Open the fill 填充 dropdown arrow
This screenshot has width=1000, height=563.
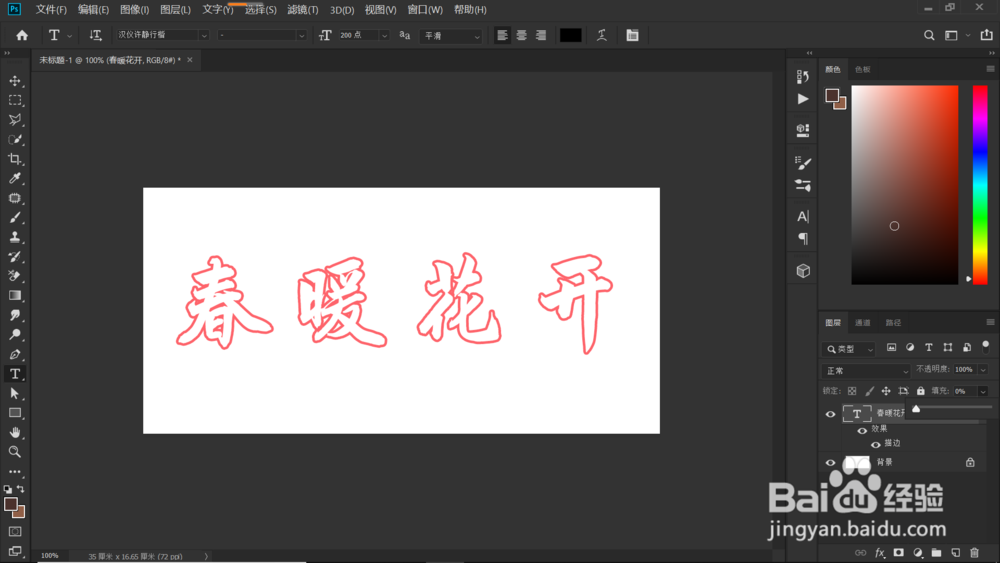[x=983, y=391]
